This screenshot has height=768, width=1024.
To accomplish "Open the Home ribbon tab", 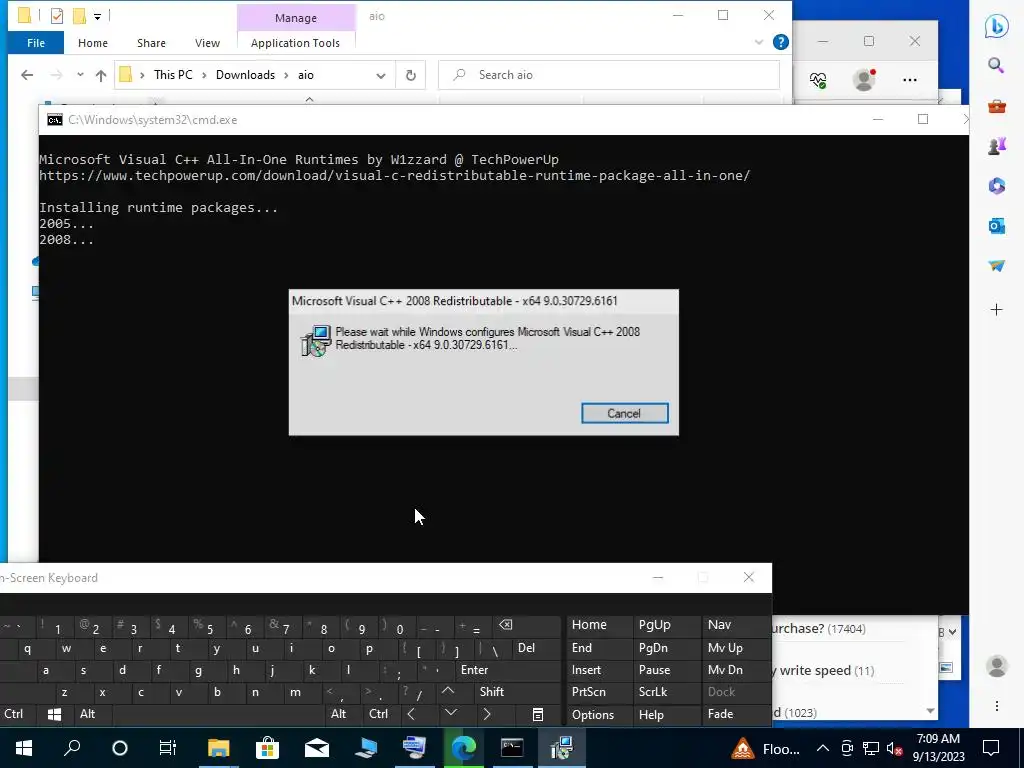I will point(93,43).
